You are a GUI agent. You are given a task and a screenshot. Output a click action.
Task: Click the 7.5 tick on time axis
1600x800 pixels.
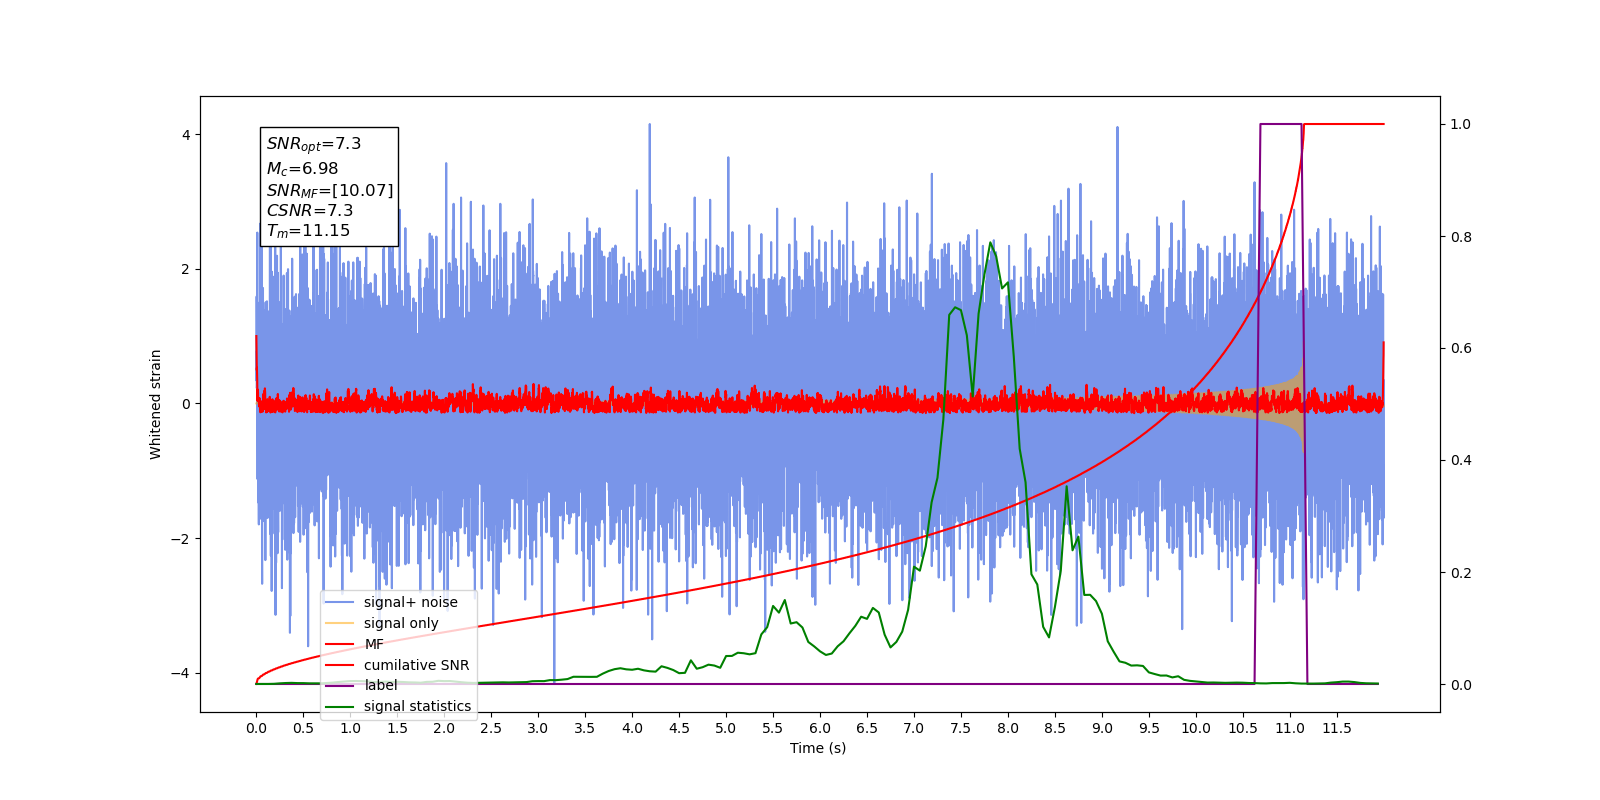pyautogui.click(x=961, y=728)
